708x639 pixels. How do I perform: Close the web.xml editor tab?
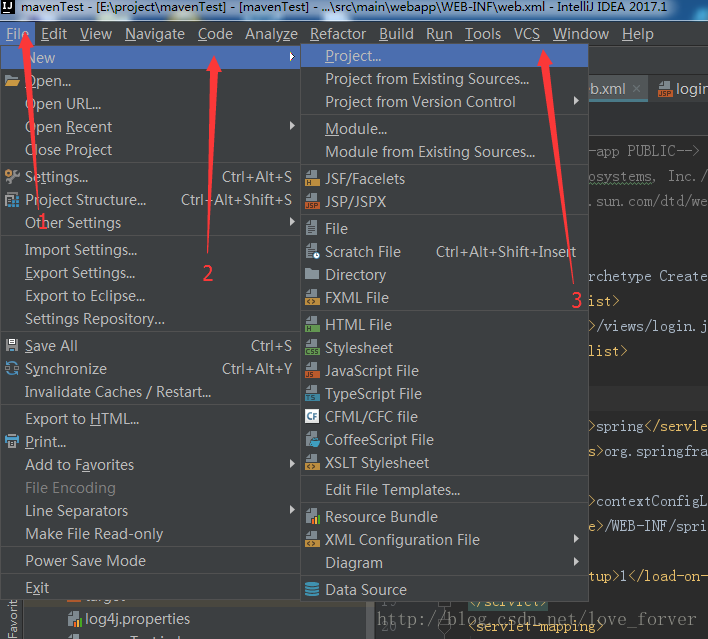[x=636, y=89]
